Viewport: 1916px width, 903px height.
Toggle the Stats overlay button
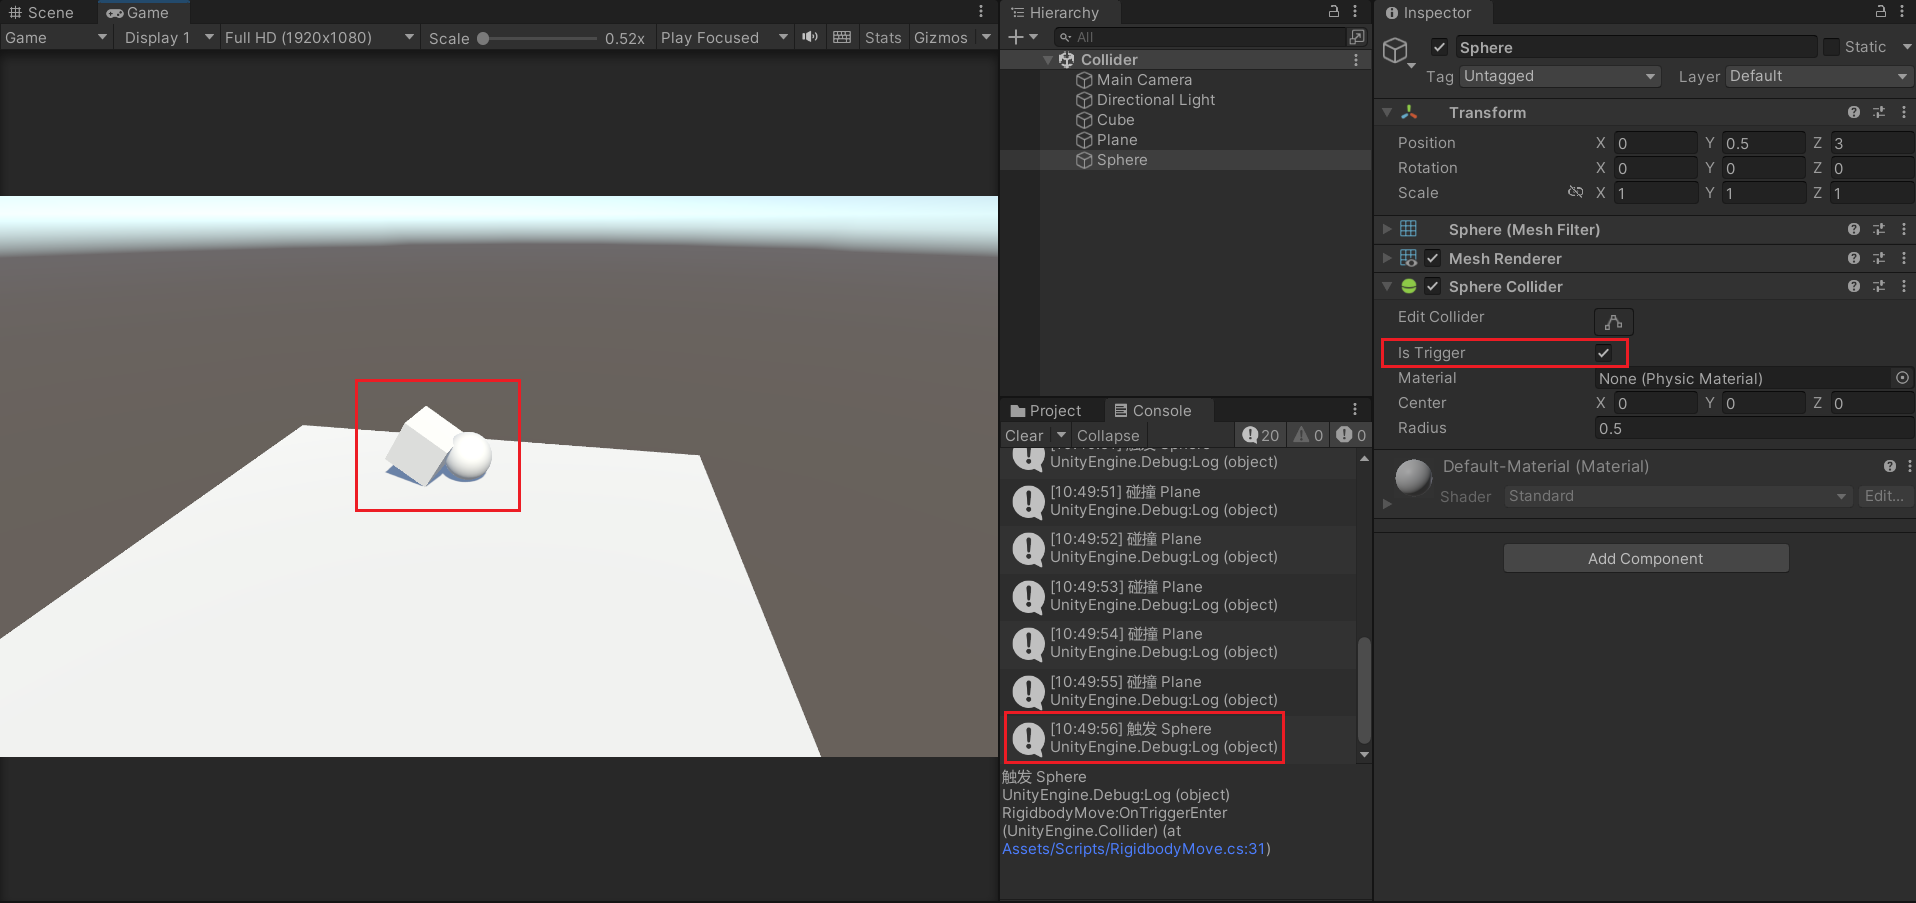coord(883,37)
